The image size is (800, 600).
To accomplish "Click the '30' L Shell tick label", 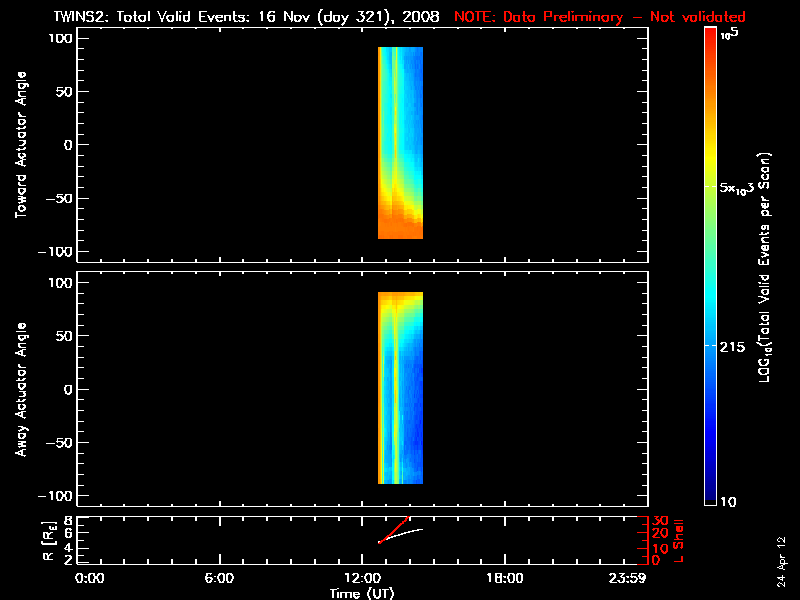I will coord(660,520).
